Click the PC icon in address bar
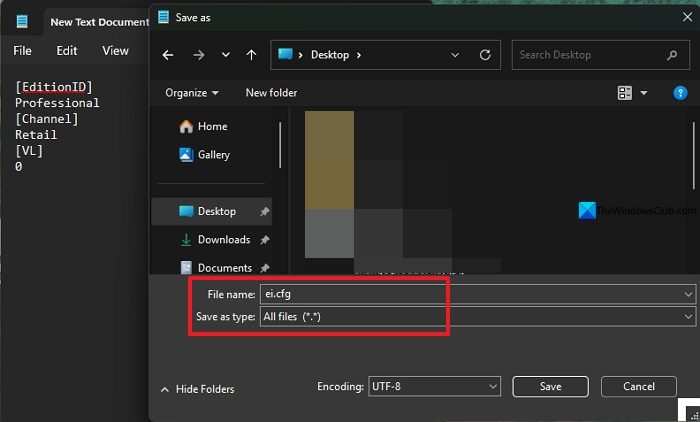This screenshot has height=422, width=700. tap(285, 54)
